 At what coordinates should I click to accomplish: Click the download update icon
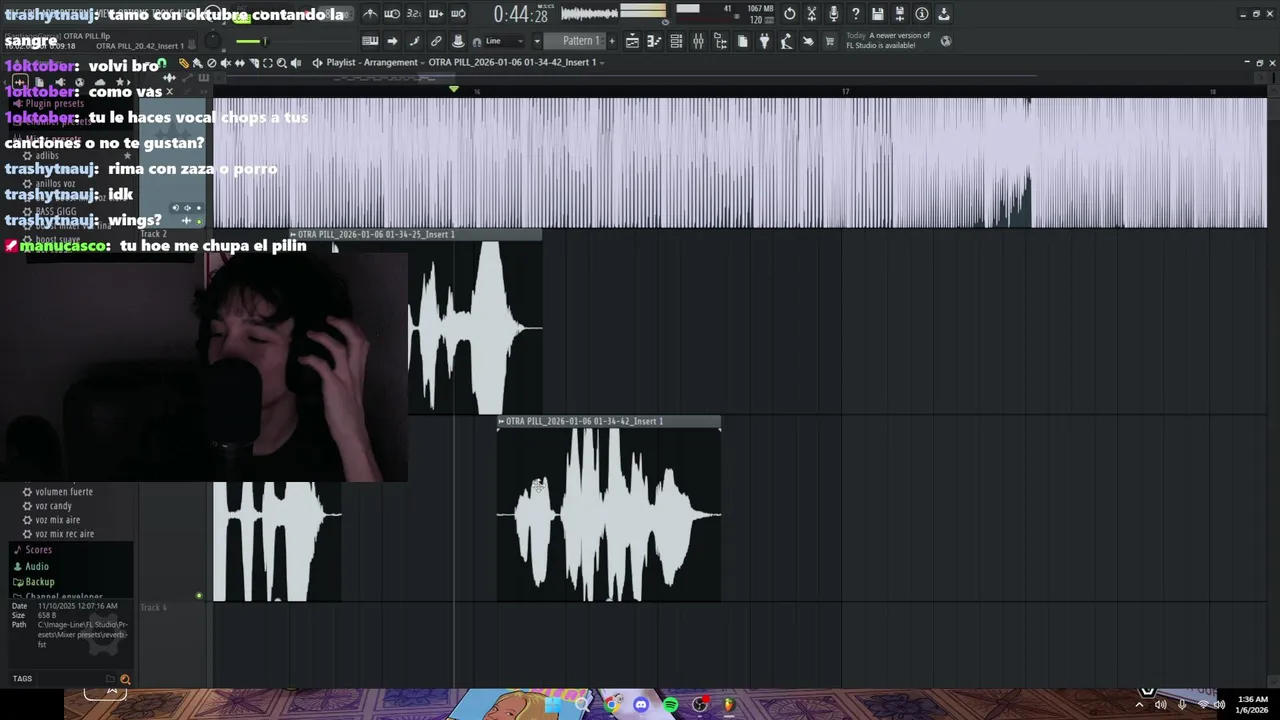click(x=944, y=14)
